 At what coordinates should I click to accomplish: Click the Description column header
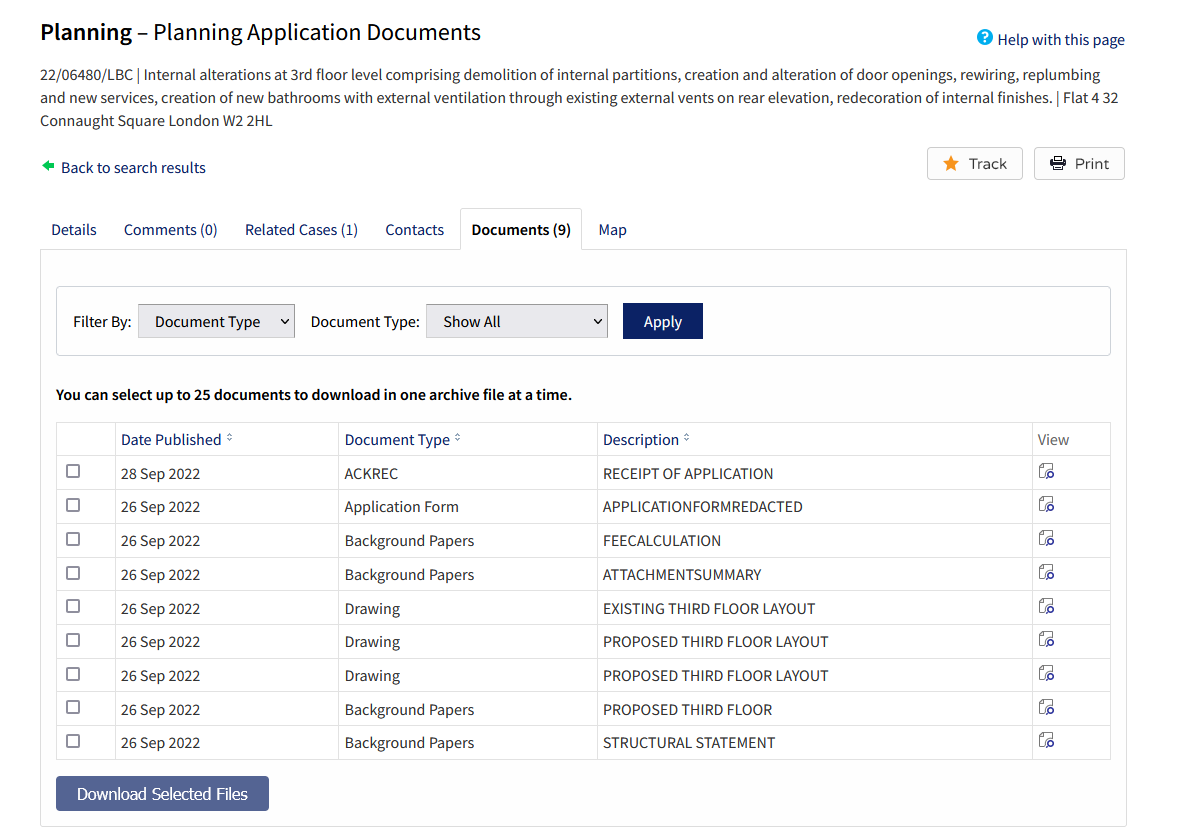[641, 439]
